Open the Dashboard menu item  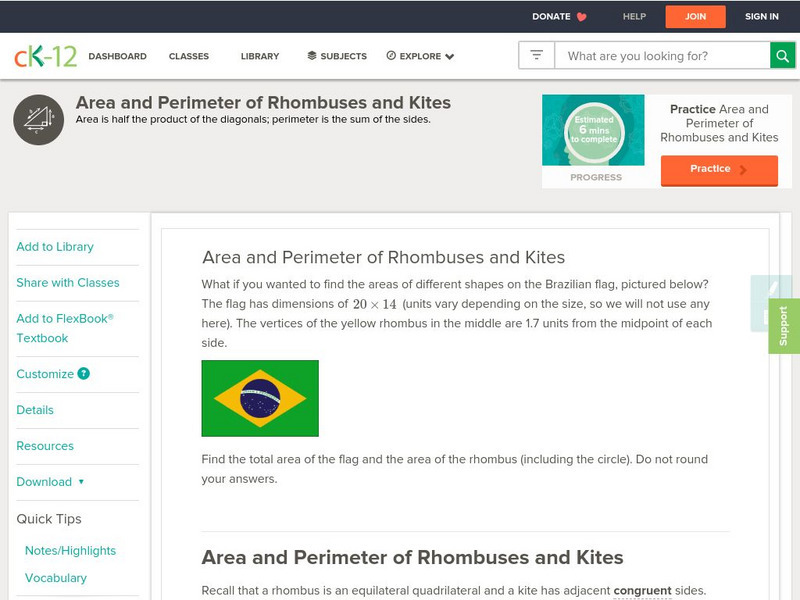[117, 57]
